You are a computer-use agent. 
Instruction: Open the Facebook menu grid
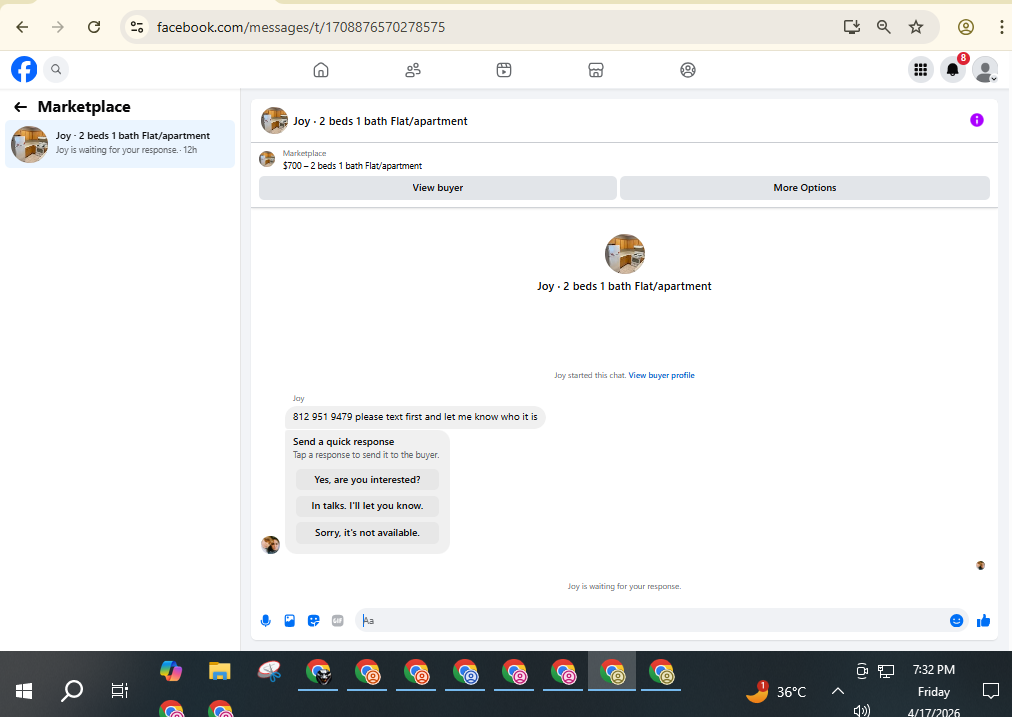(x=921, y=70)
